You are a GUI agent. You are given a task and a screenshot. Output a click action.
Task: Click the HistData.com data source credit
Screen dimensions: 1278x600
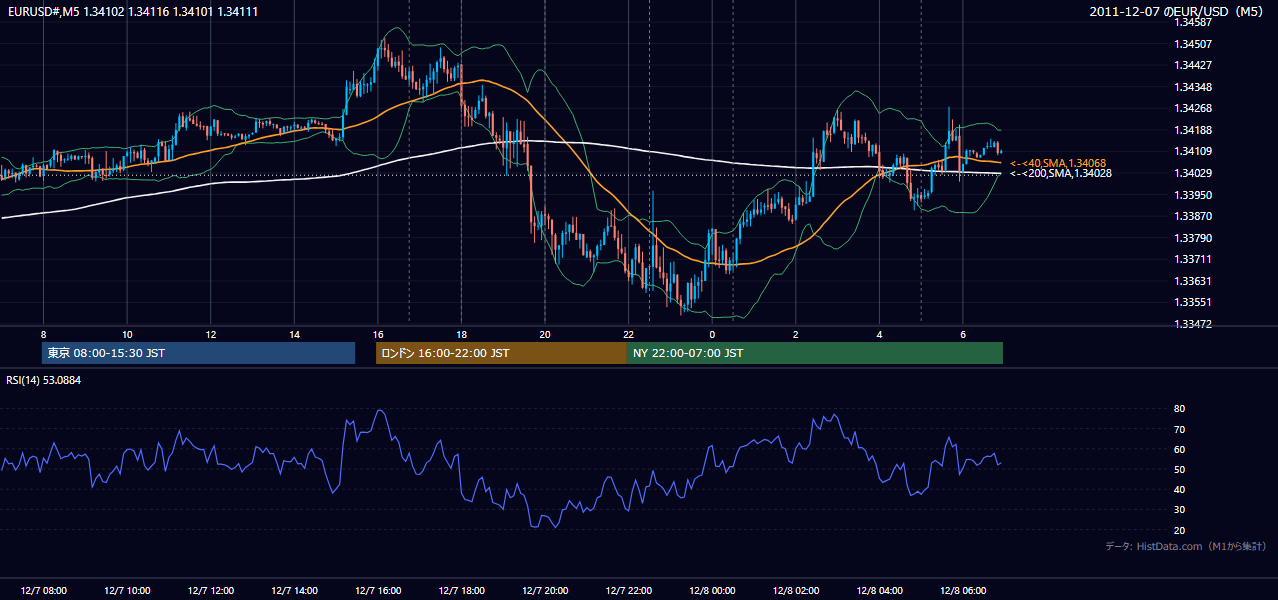pos(1186,546)
